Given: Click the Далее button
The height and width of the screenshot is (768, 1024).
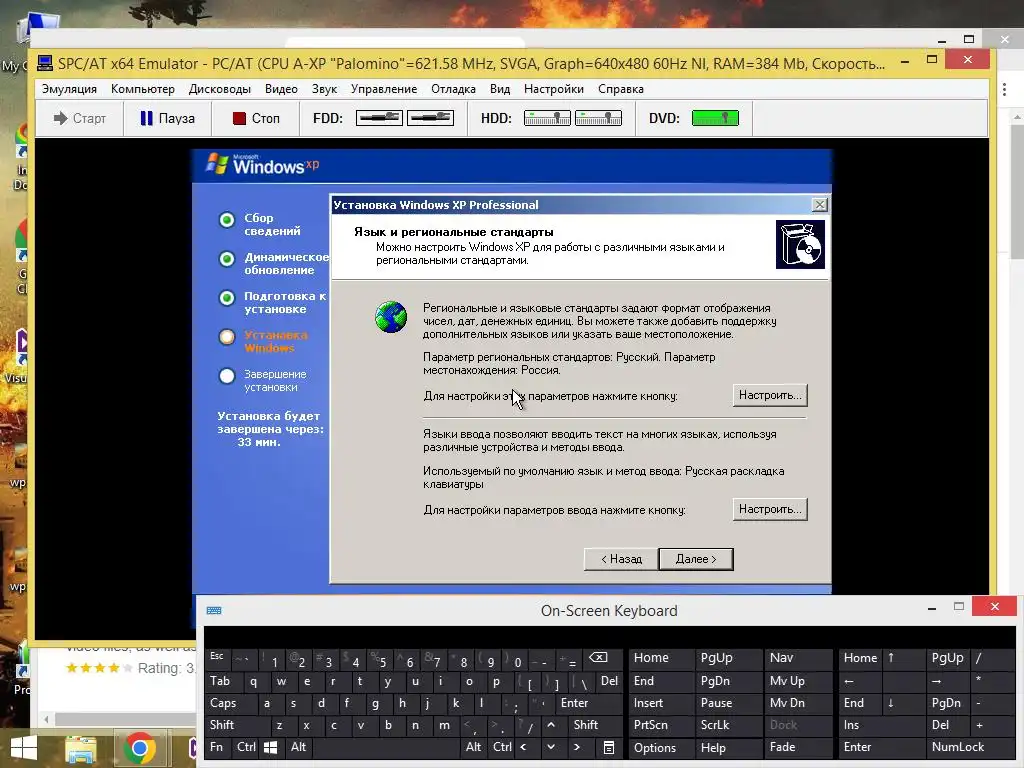Looking at the screenshot, I should (x=696, y=559).
